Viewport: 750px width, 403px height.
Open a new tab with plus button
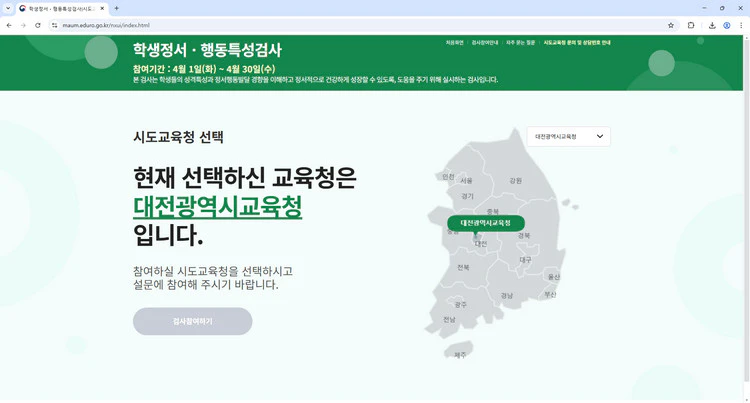pyautogui.click(x=117, y=8)
